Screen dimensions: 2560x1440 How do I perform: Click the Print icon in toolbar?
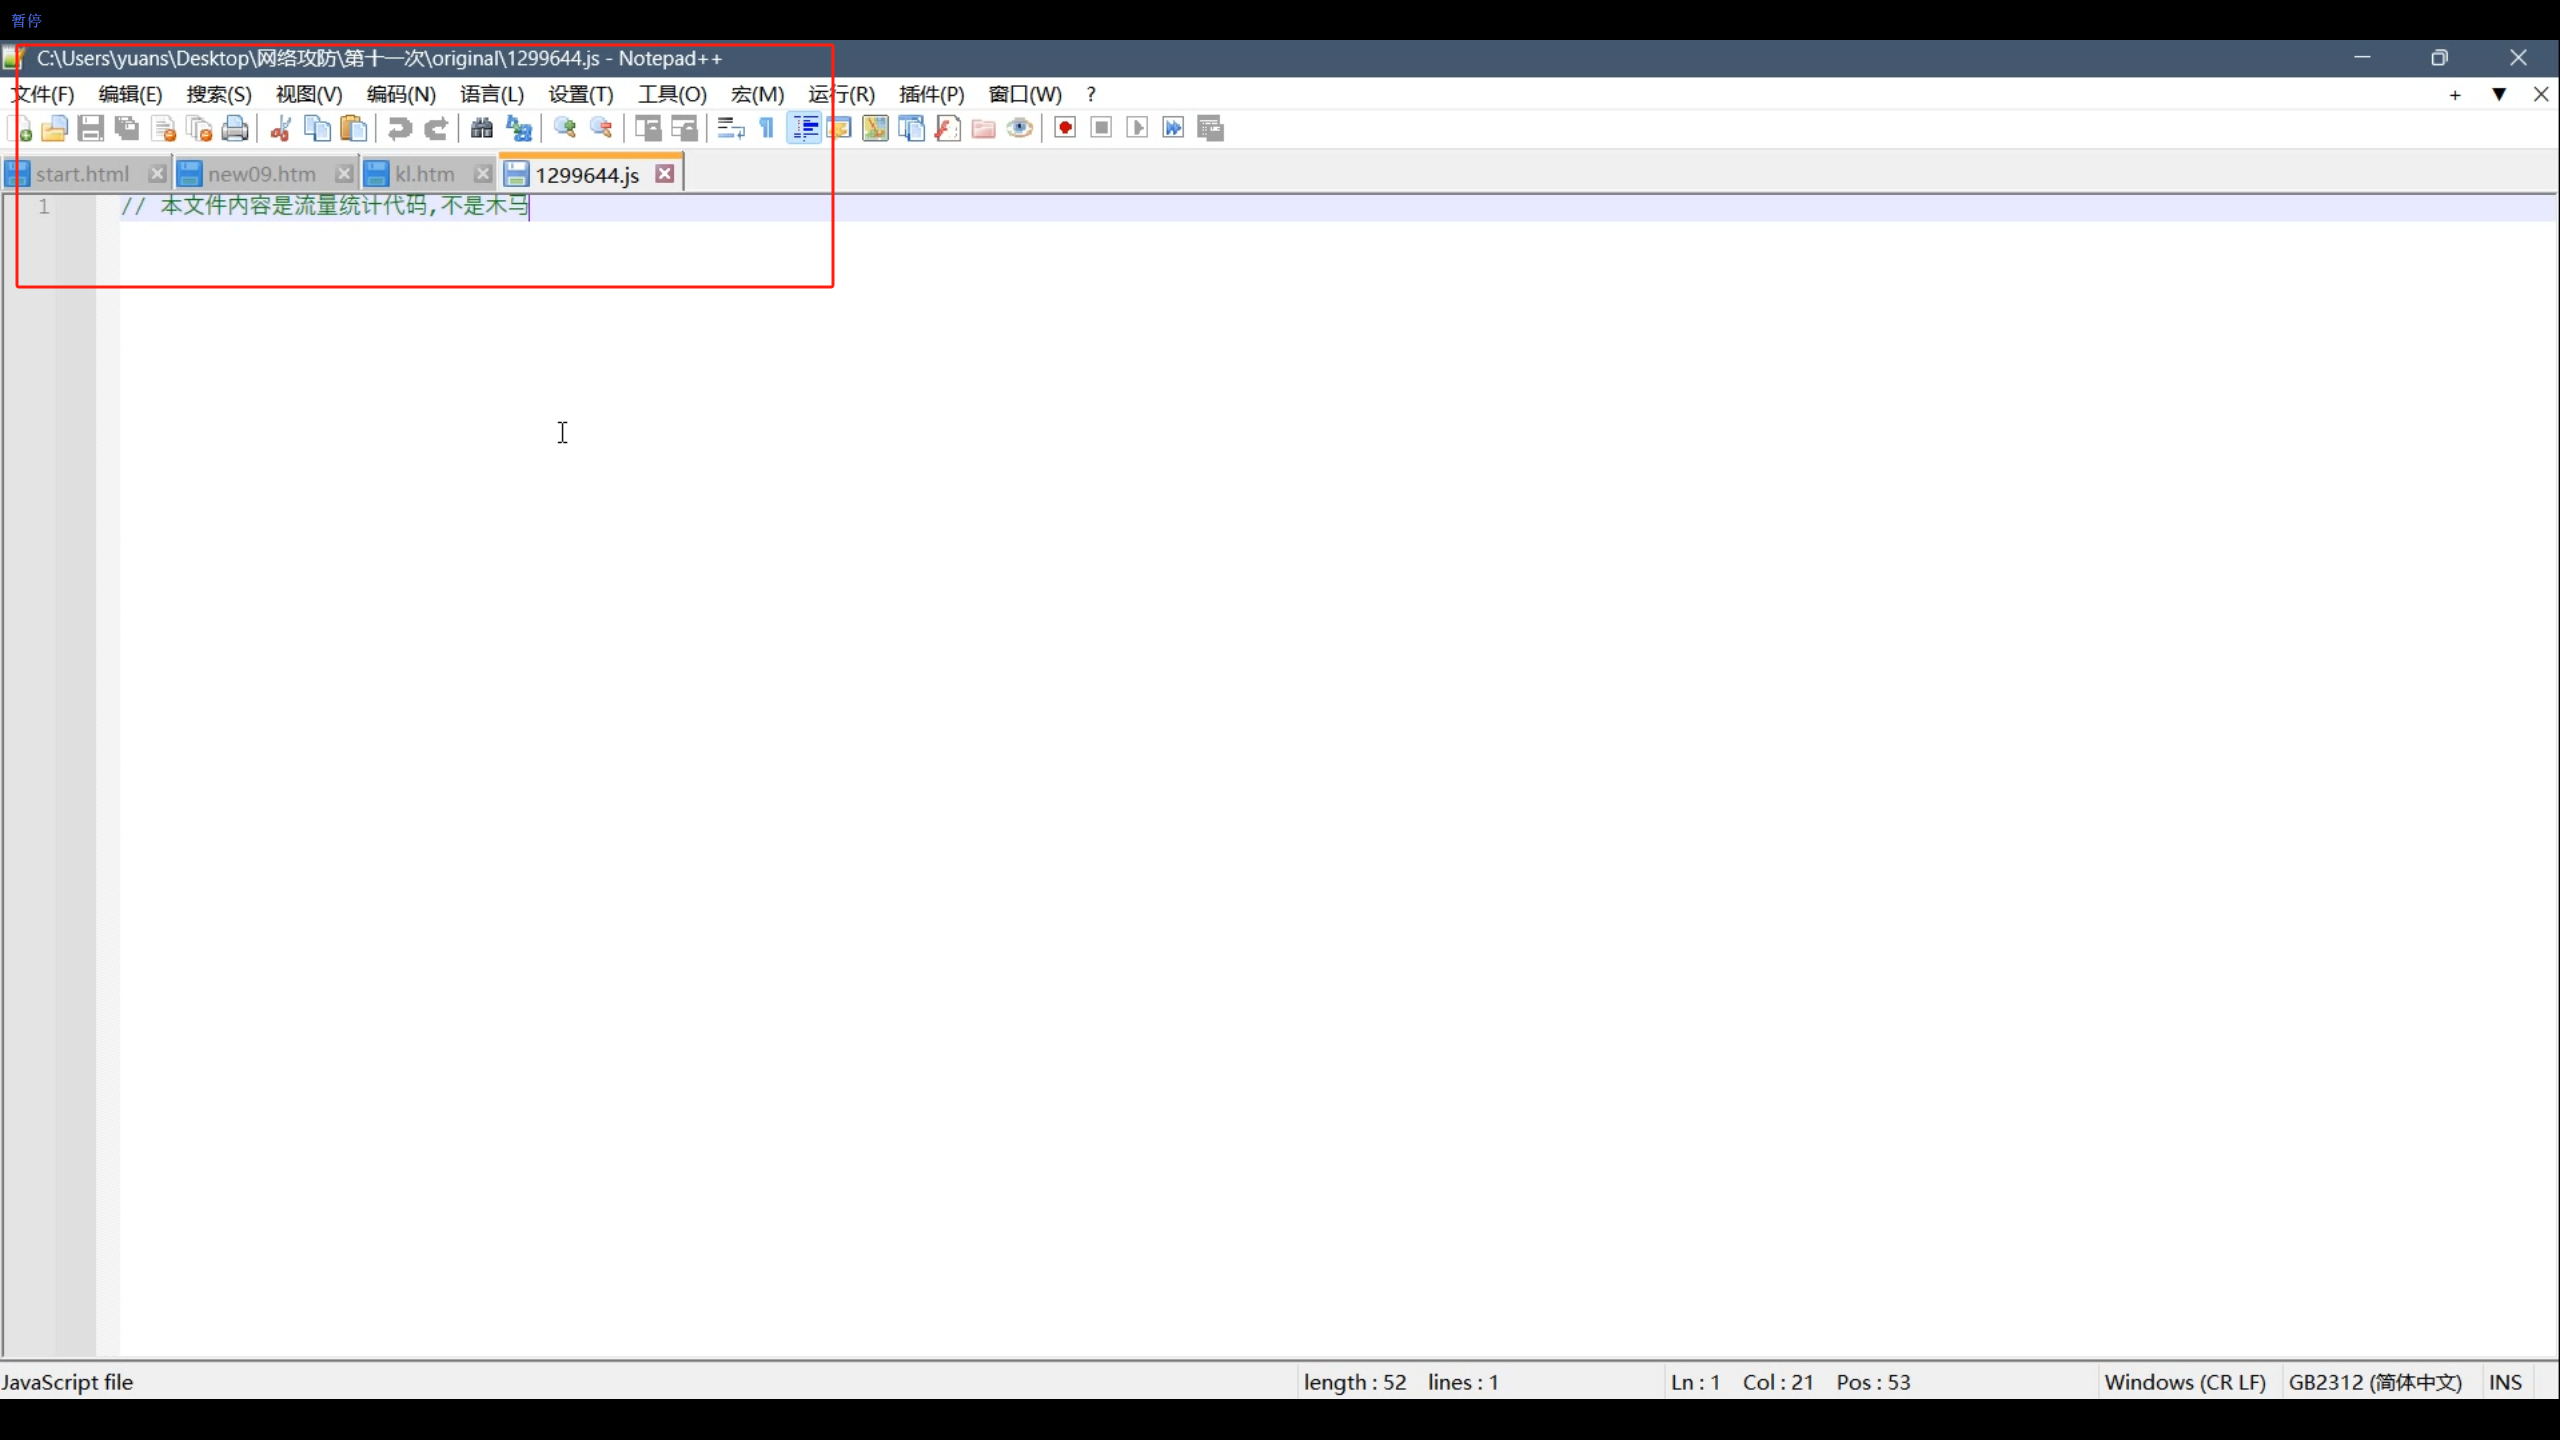(x=235, y=128)
